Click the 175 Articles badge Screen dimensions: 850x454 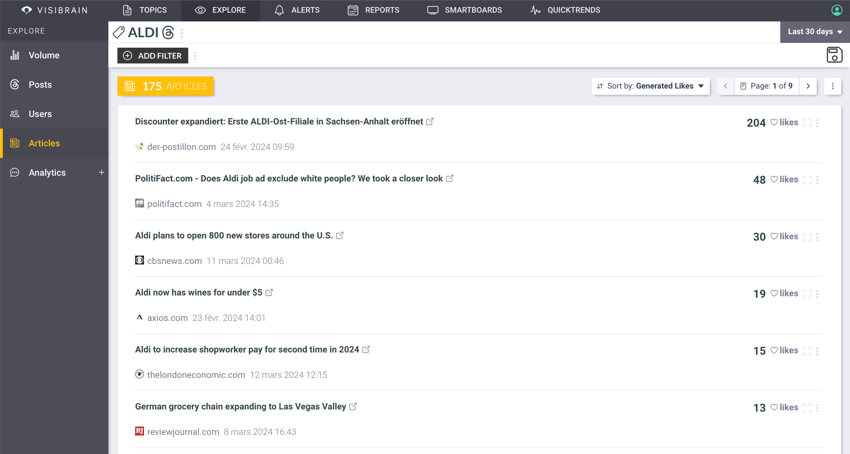[166, 86]
